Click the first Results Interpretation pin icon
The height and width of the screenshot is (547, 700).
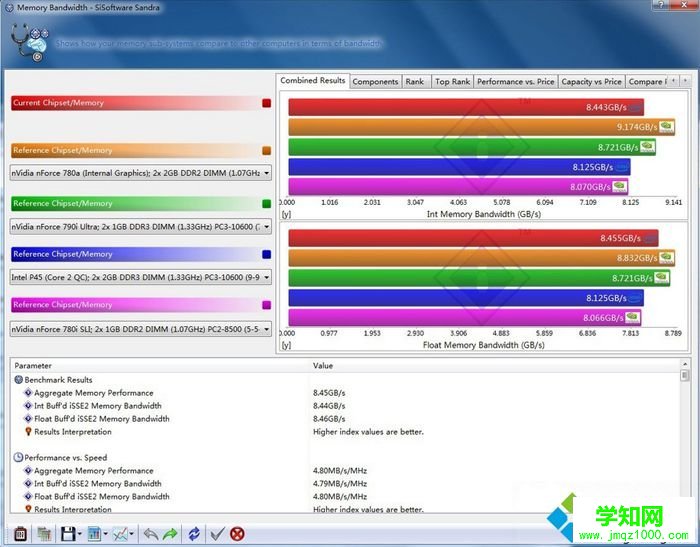tap(28, 432)
